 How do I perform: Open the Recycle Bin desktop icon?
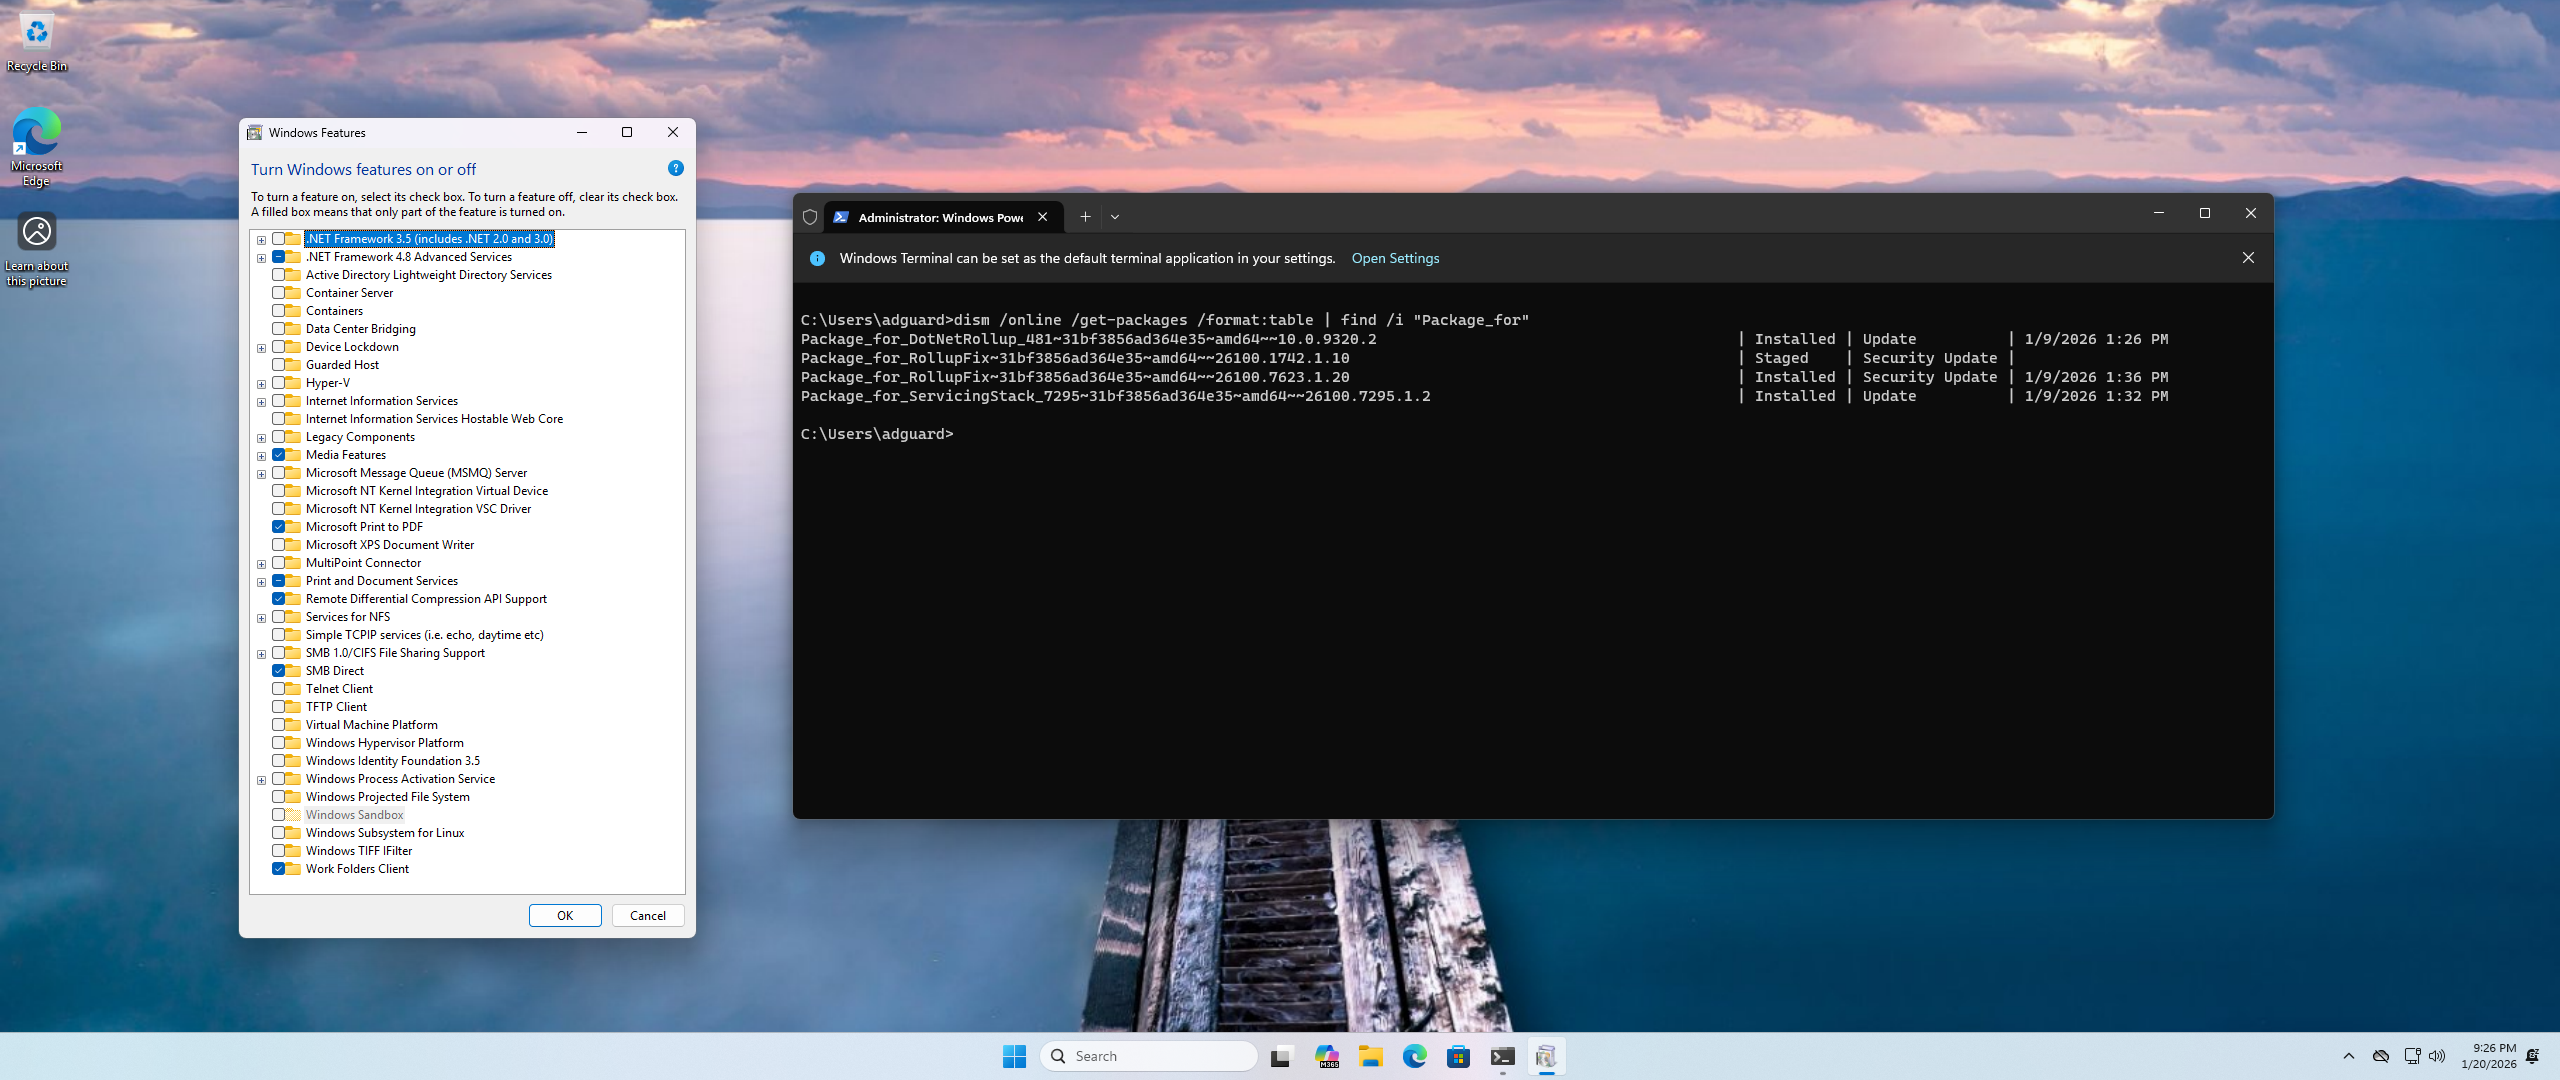37,40
